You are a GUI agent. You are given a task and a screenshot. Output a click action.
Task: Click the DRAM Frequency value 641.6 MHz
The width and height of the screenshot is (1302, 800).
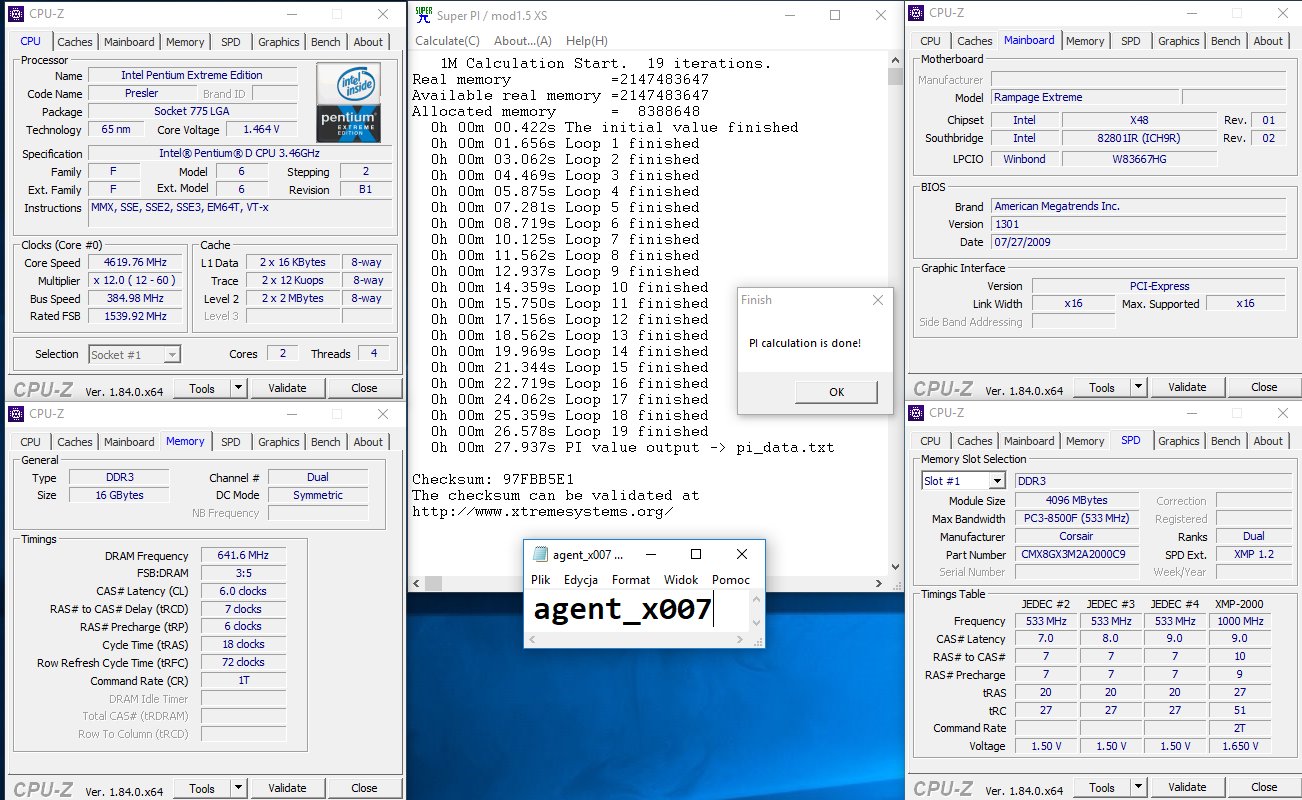[243, 556]
